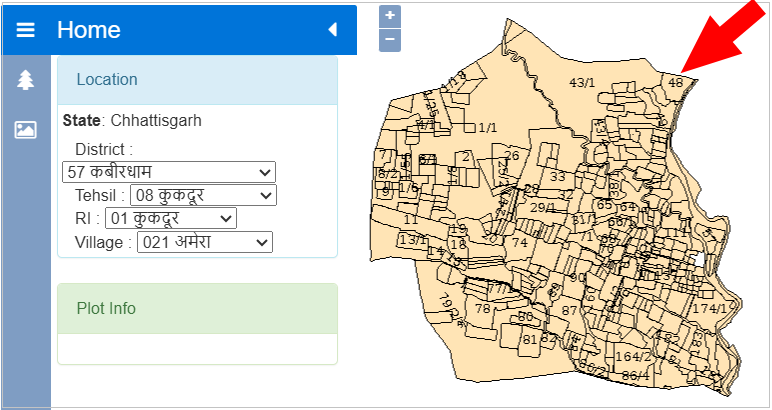Open the District dropdown
This screenshot has height=410, width=772.
pyautogui.click(x=169, y=172)
